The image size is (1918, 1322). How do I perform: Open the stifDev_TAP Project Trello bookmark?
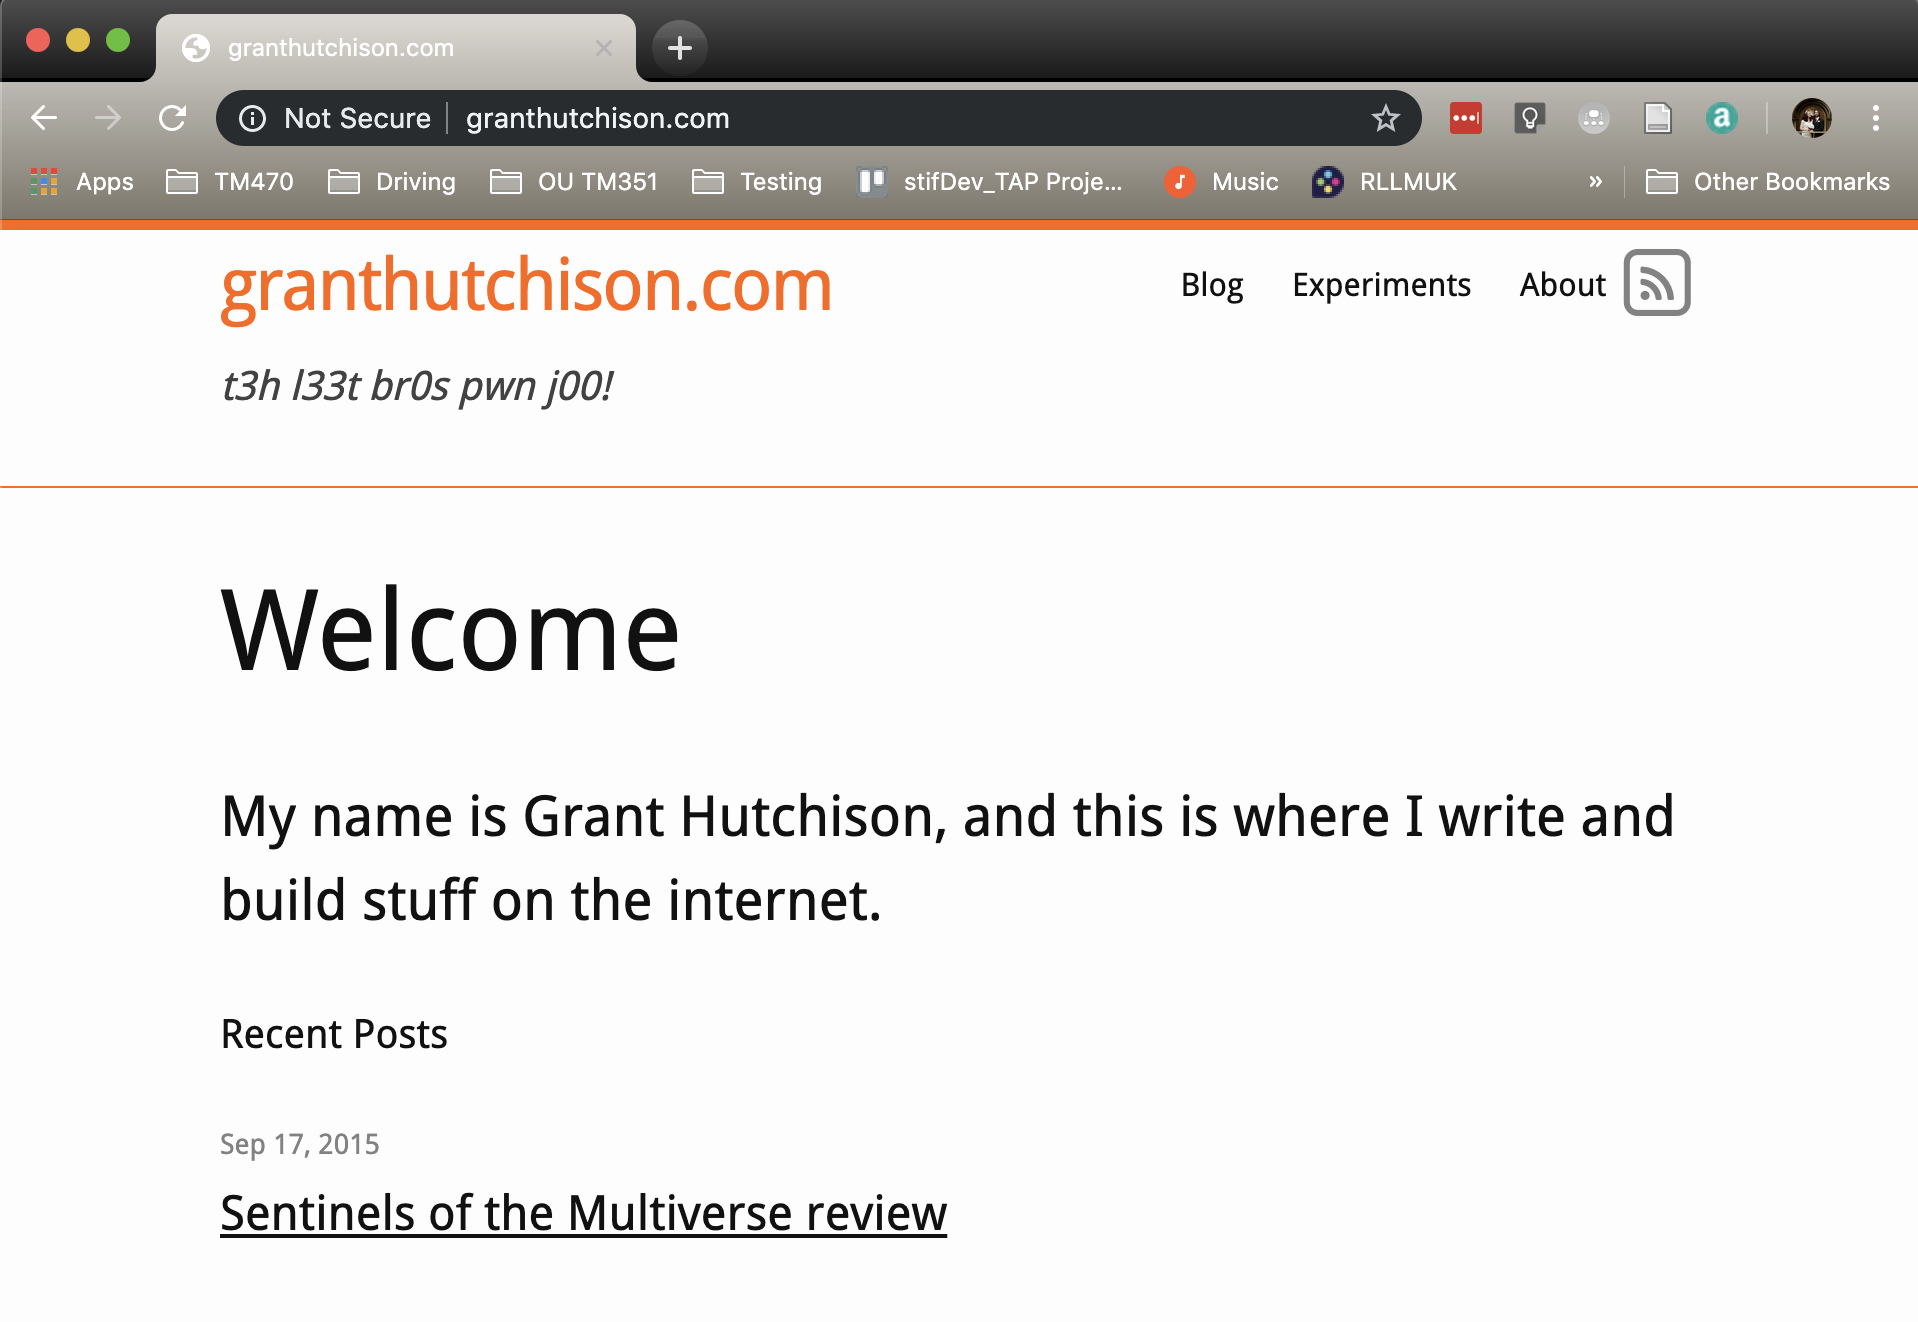(990, 182)
